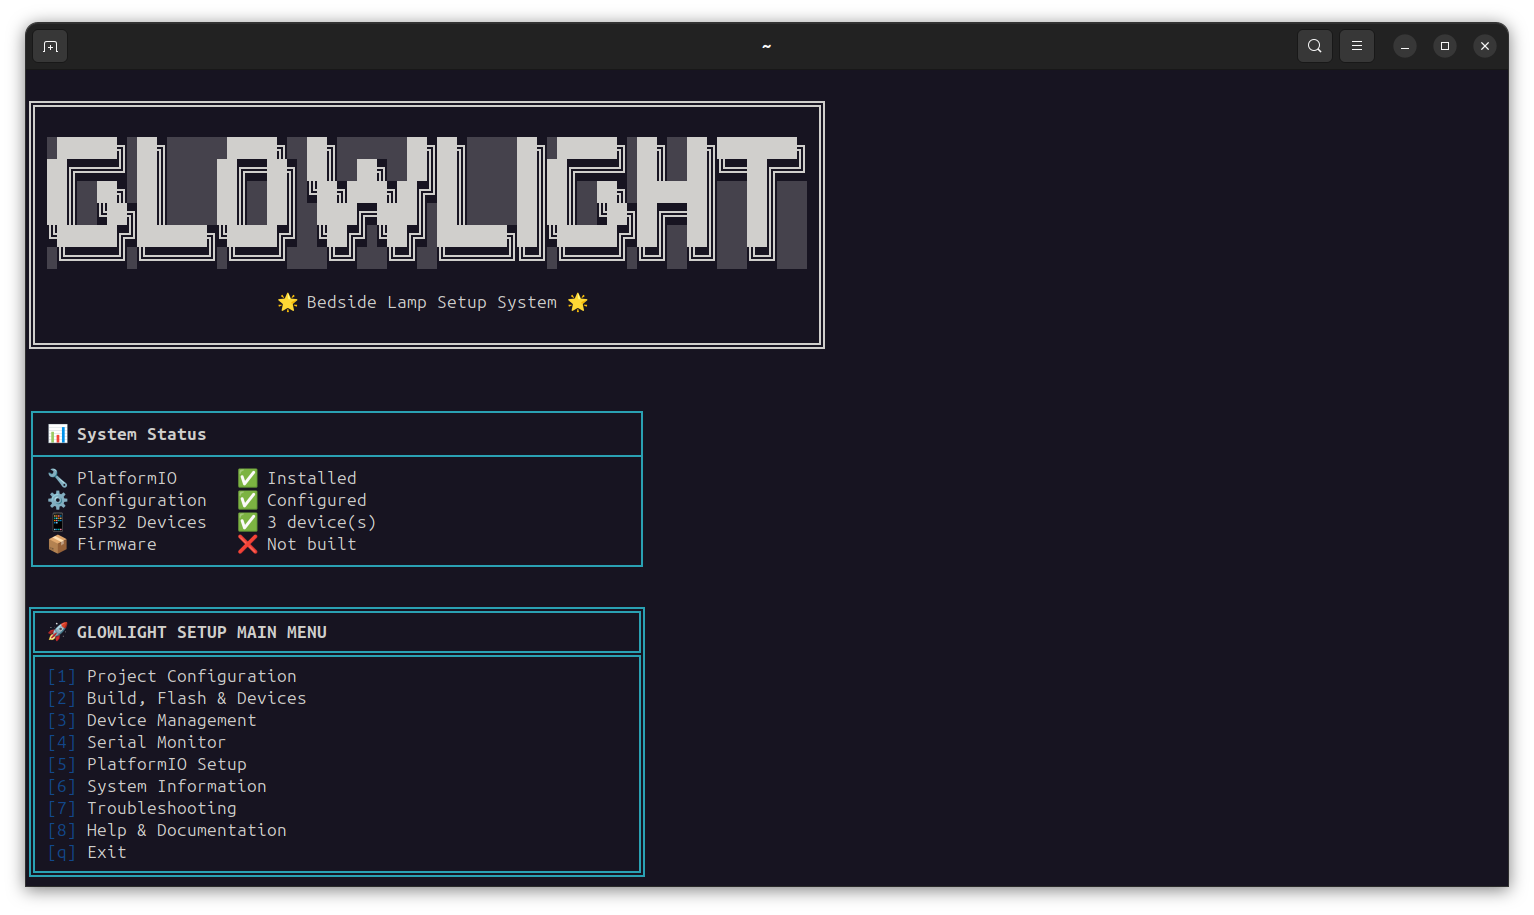Click the [3] key label
The width and height of the screenshot is (1534, 915).
tap(62, 720)
